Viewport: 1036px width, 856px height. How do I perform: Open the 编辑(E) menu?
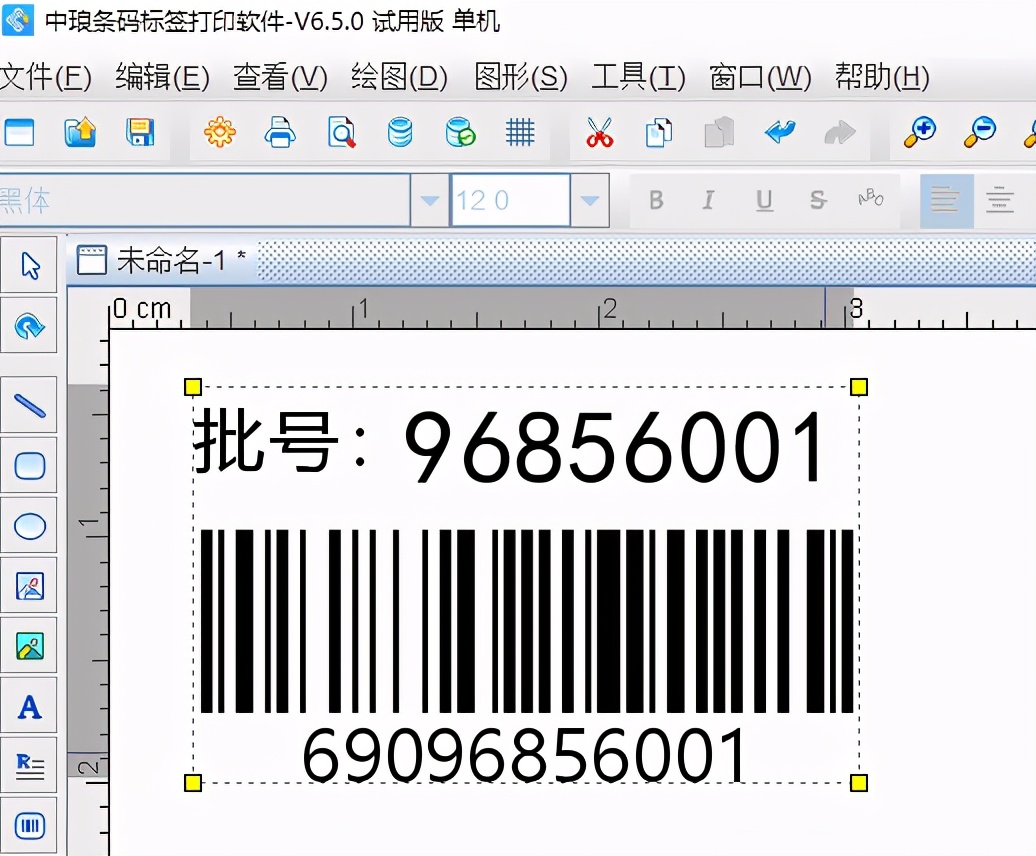pos(163,77)
